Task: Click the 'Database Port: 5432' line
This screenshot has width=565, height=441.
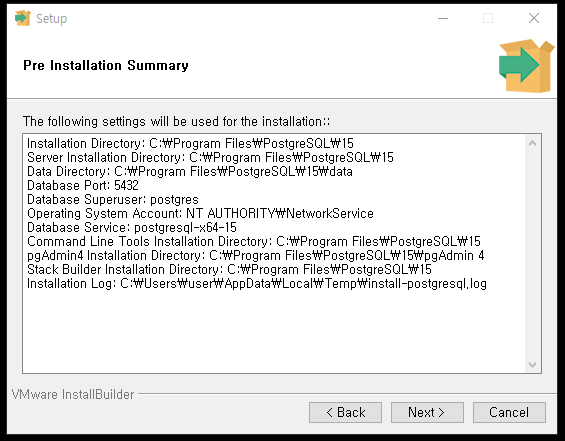Action: 83,186
